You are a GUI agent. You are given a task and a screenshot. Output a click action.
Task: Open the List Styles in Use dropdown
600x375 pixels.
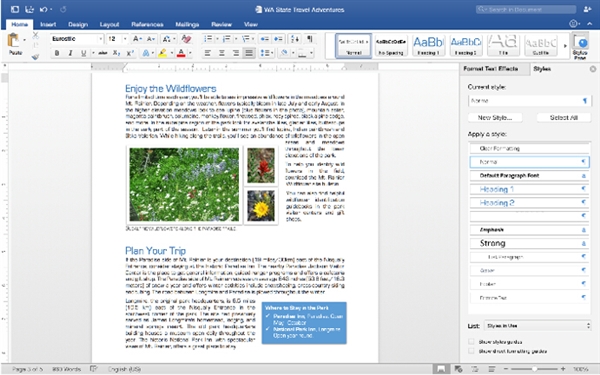click(x=537, y=326)
